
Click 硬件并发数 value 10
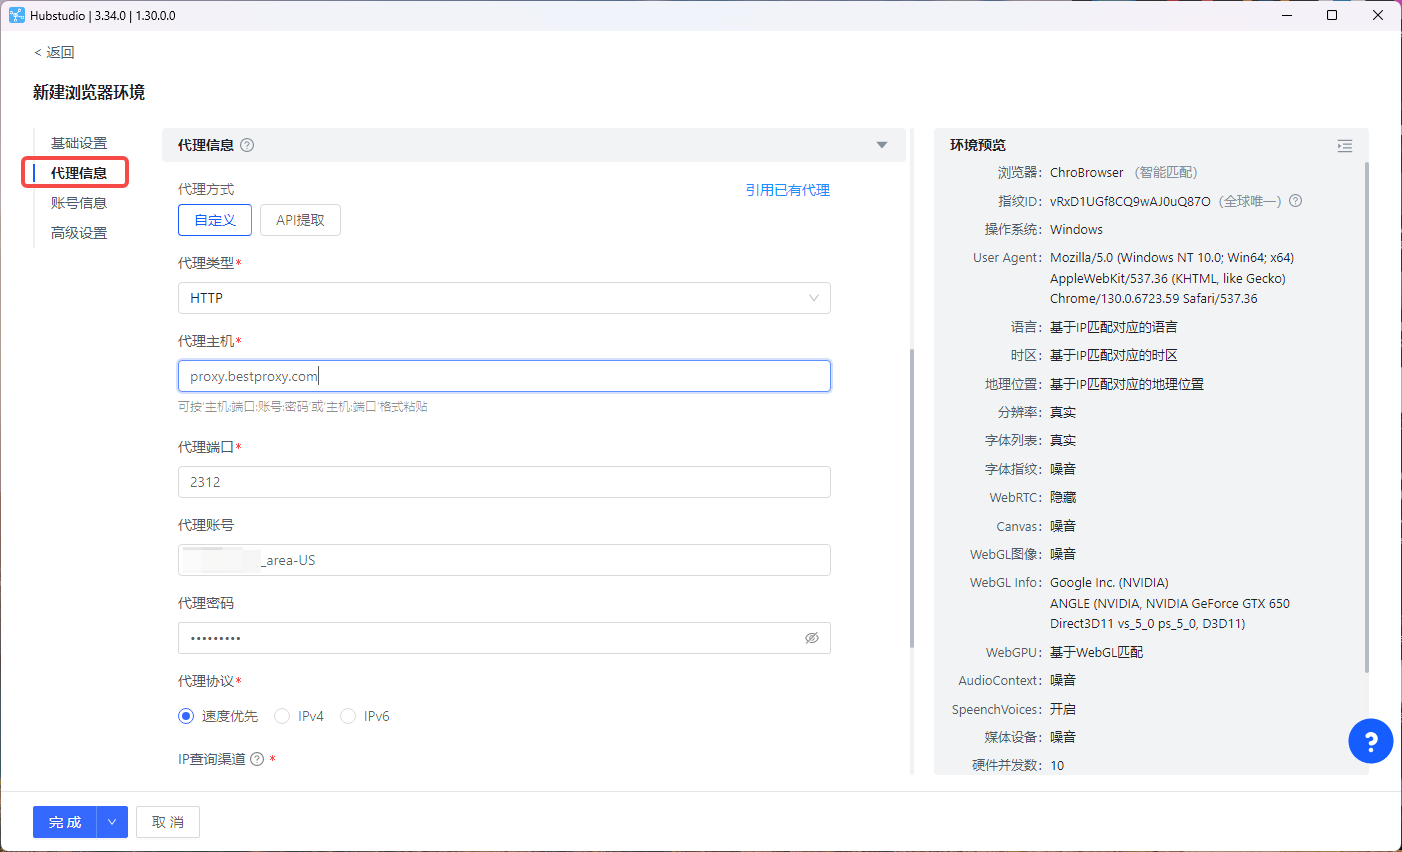tap(1057, 765)
